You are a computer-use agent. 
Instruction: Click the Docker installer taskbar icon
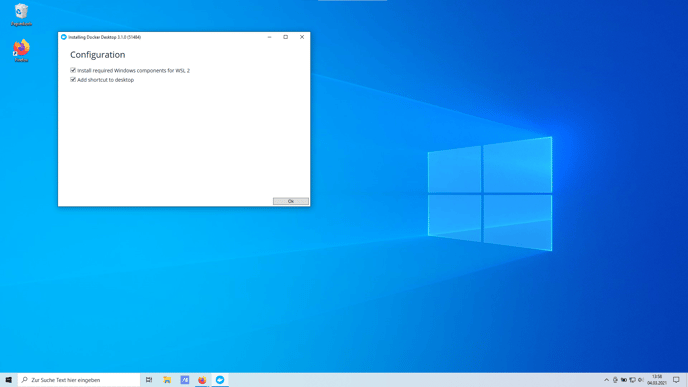coord(220,380)
